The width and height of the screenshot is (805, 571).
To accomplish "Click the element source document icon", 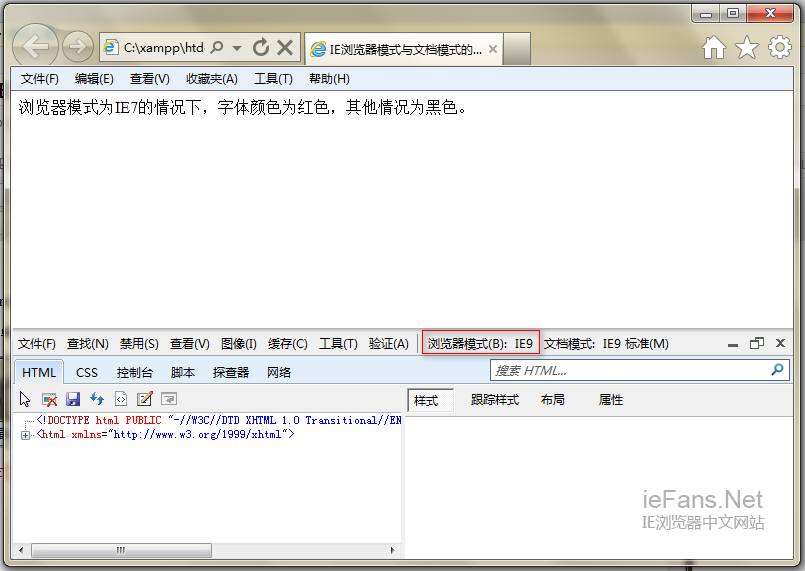I will pos(121,399).
